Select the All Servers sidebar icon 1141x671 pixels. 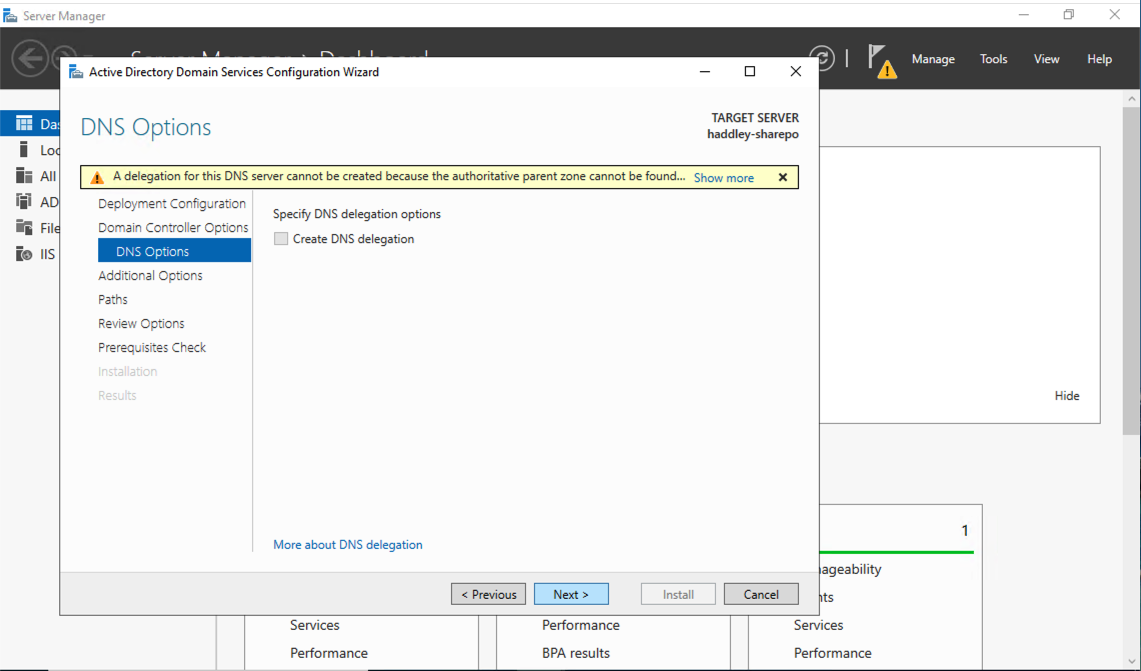click(x=24, y=176)
